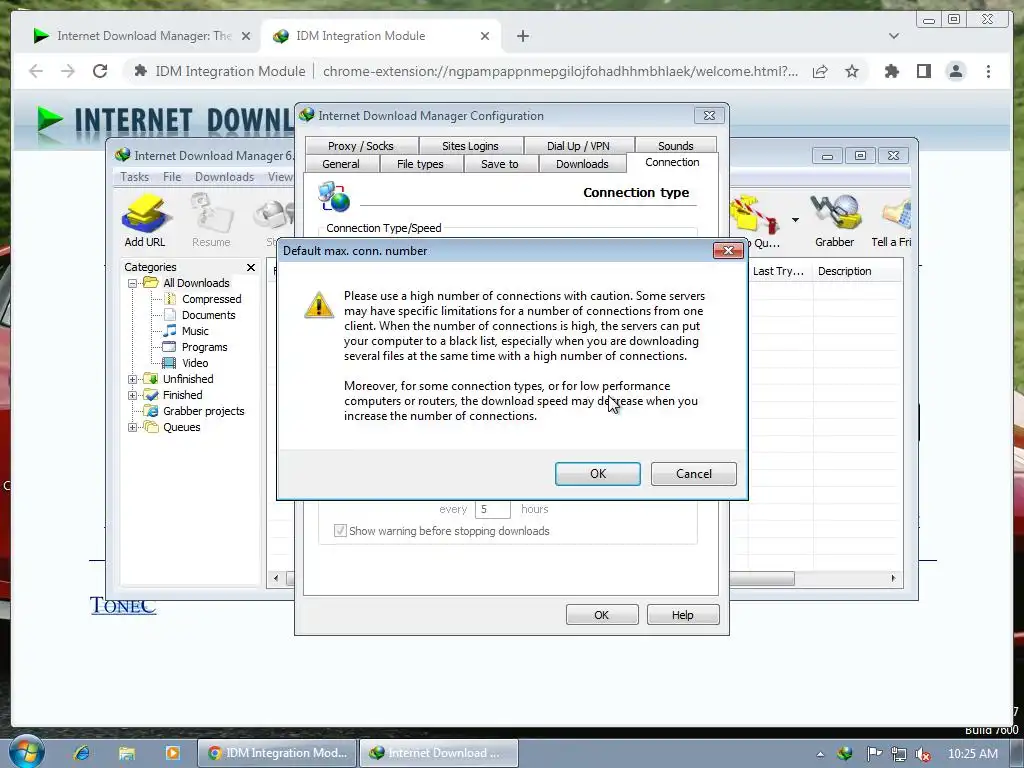Screen dimensions: 1024x768
Task: Open the Chrome extensions puzzle icon
Action: coord(891,71)
